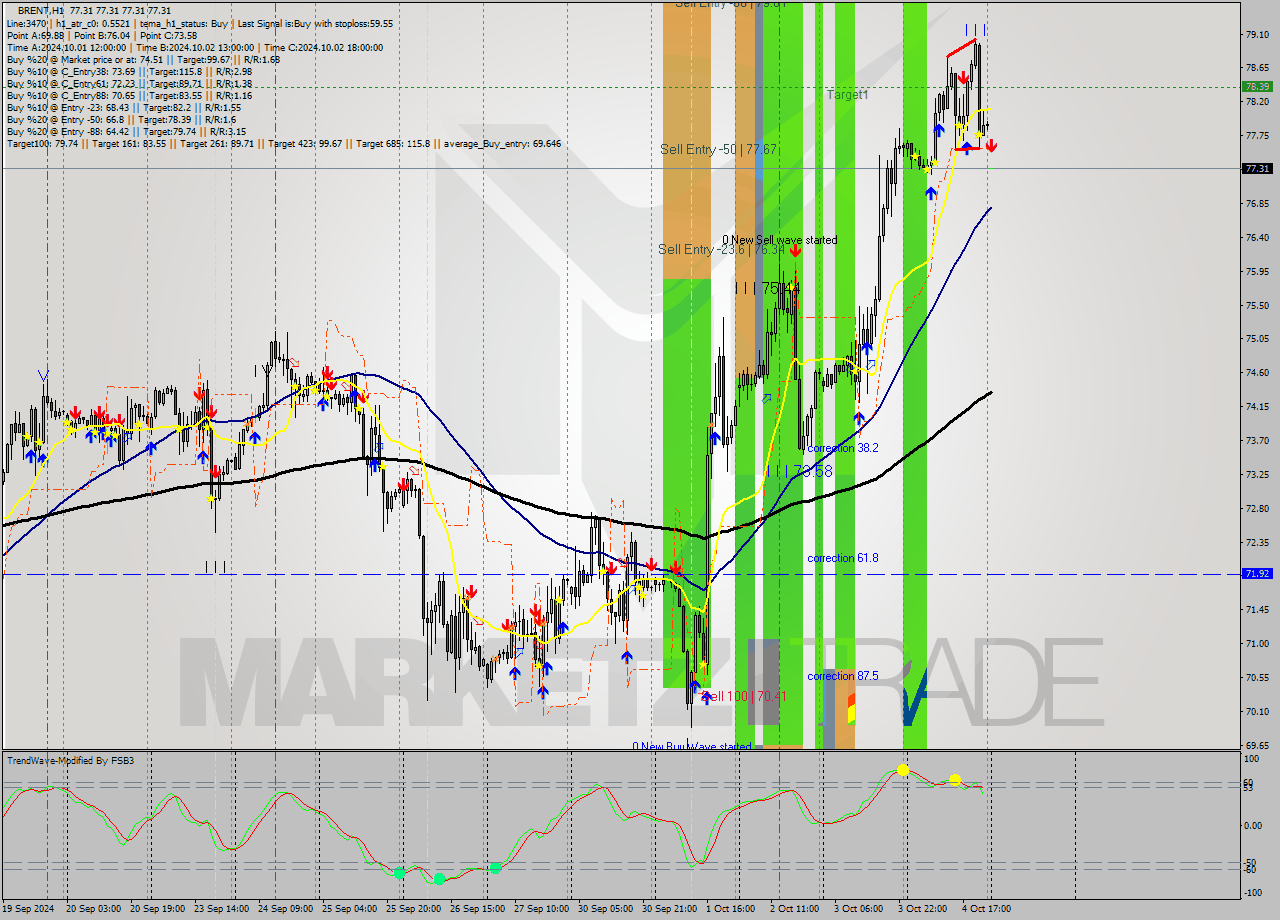Select the 'Sell Entry -23.6 | 76.34' label

(x=722, y=249)
